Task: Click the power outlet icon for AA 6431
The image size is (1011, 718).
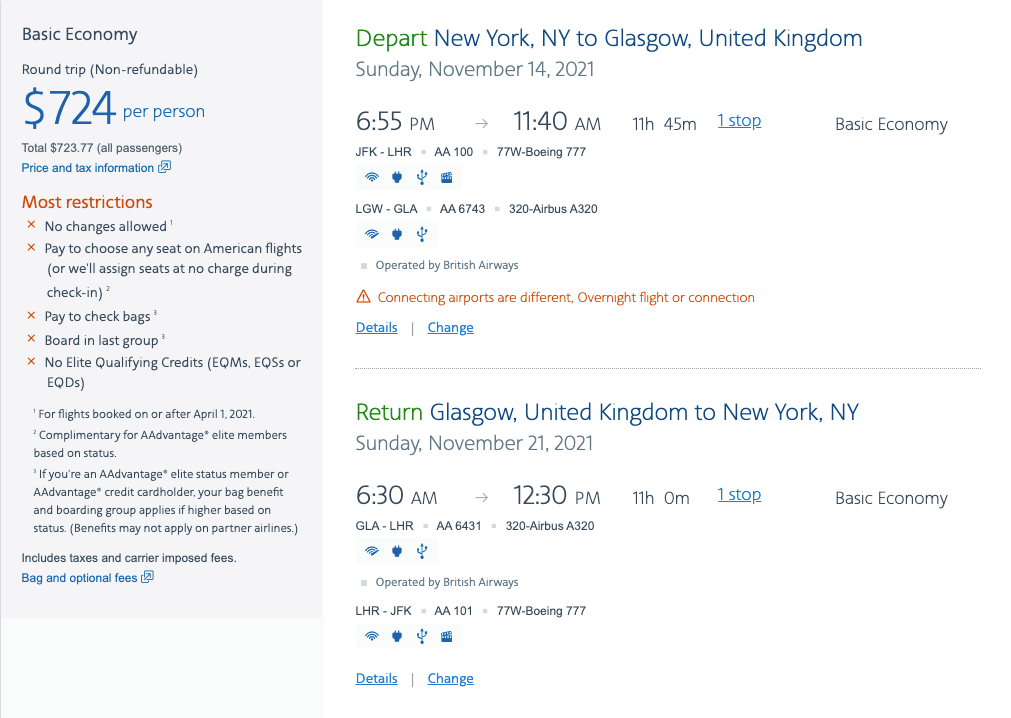Action: (x=397, y=551)
